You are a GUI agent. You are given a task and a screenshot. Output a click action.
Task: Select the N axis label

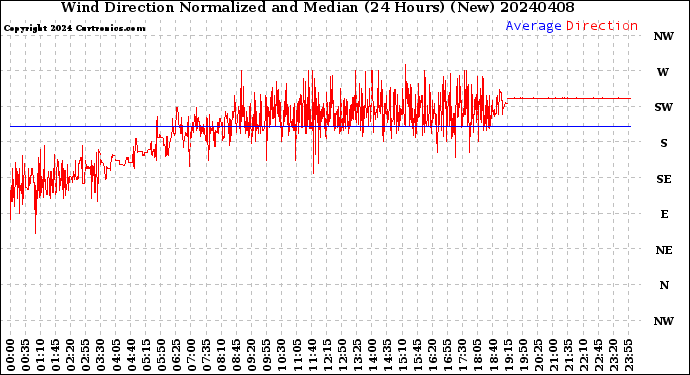click(x=664, y=285)
